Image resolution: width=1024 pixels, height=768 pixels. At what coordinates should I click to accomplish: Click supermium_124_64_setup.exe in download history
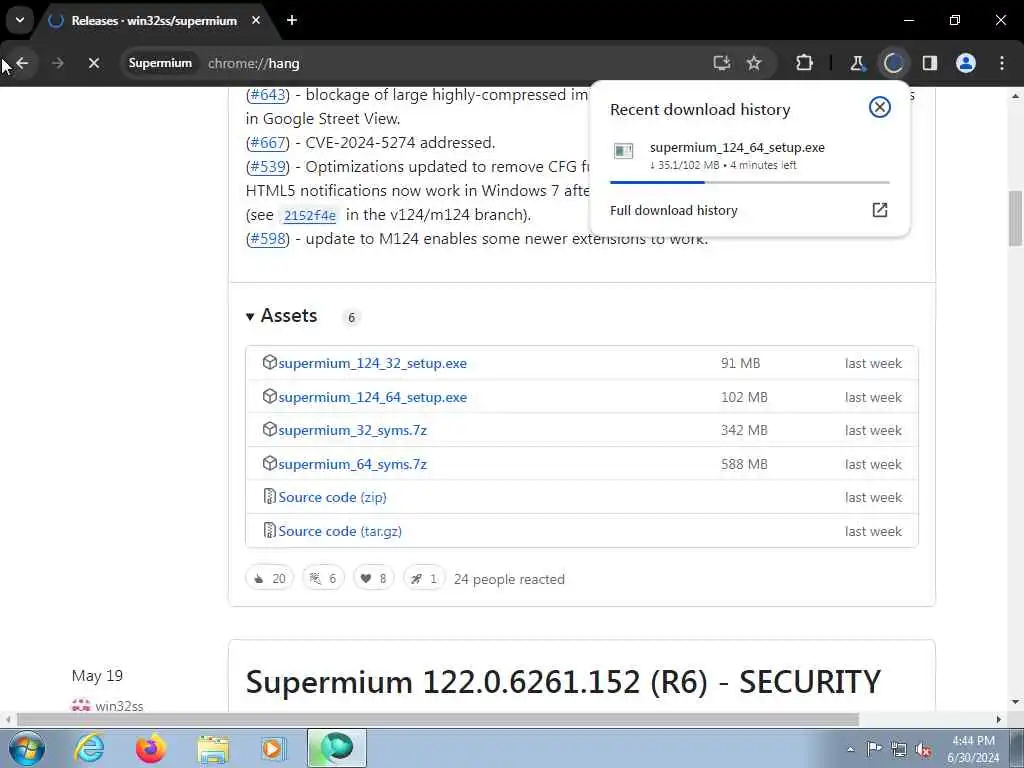tap(737, 148)
